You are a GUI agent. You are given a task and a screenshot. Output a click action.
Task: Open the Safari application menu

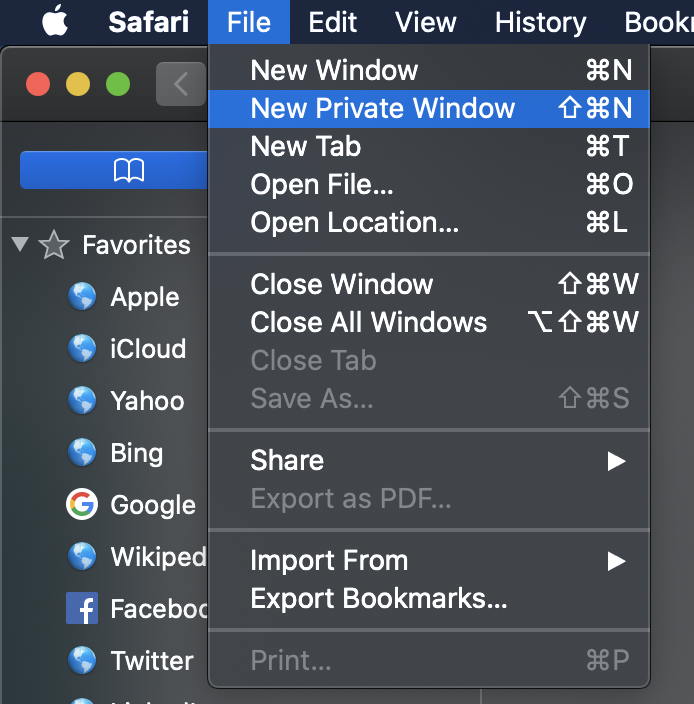pyautogui.click(x=149, y=22)
